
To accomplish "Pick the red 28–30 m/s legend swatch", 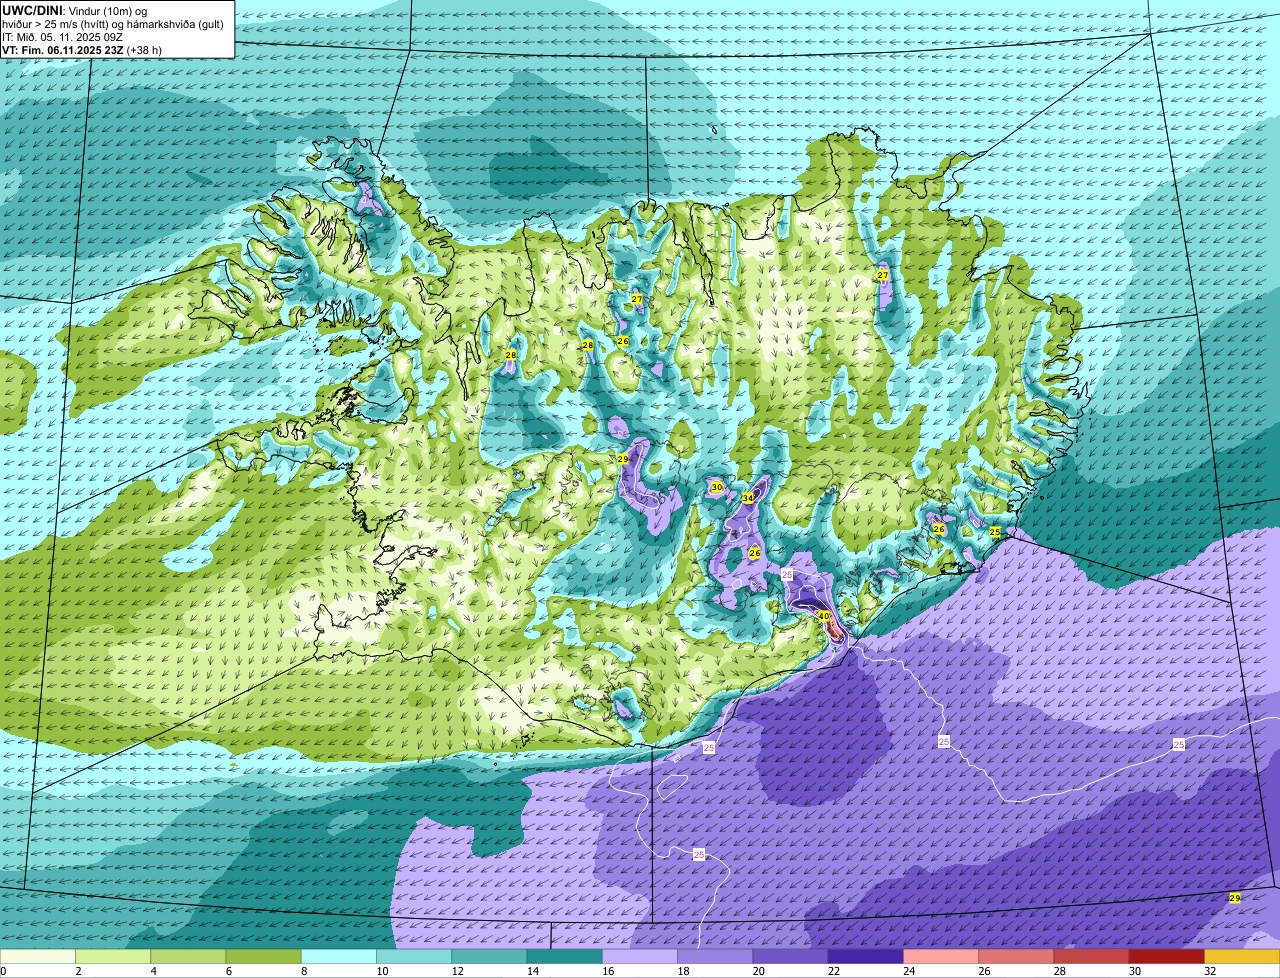I will 1092,956.
